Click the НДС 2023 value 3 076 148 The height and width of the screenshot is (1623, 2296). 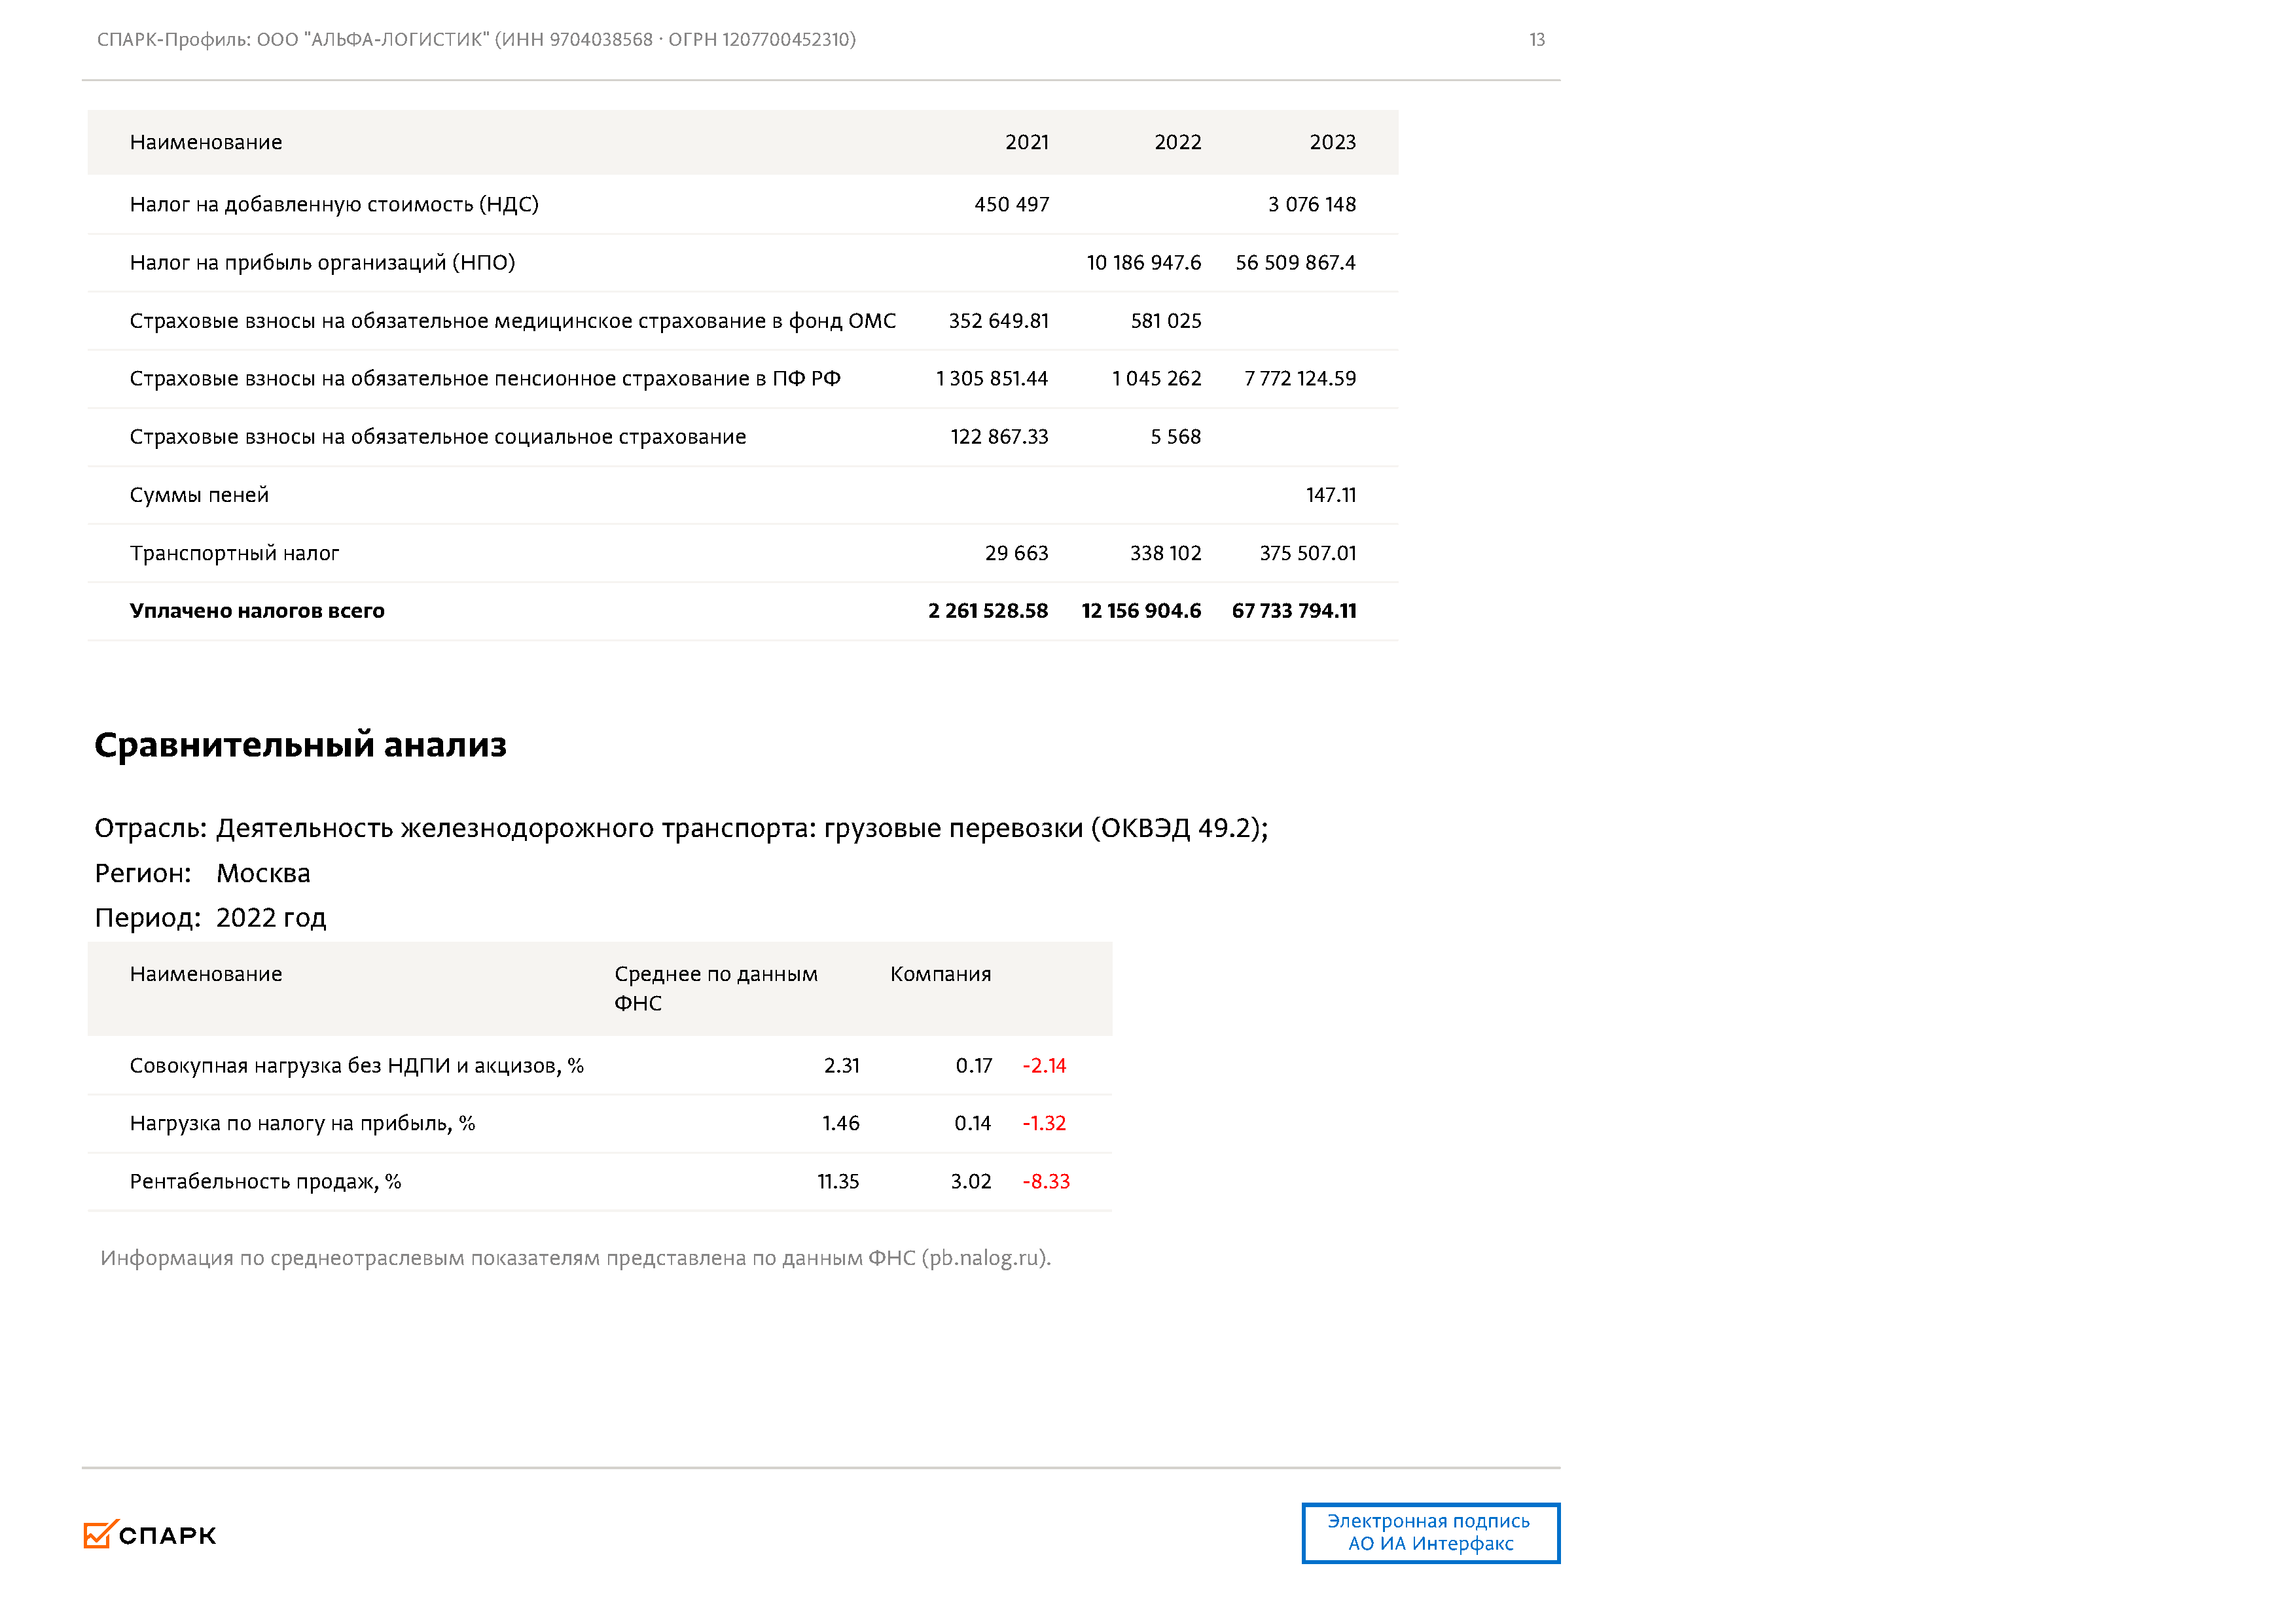pyautogui.click(x=1312, y=204)
